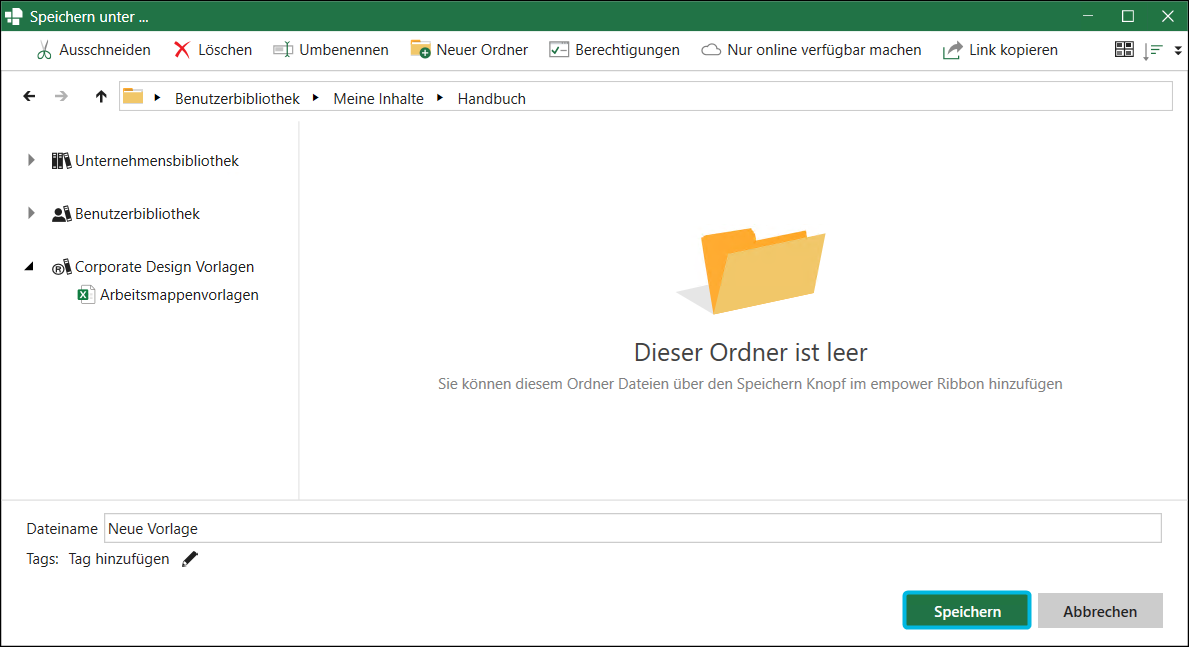Screen dimensions: 1189x647
Task: Minimize the Speichern unter window
Action: coord(1088,16)
